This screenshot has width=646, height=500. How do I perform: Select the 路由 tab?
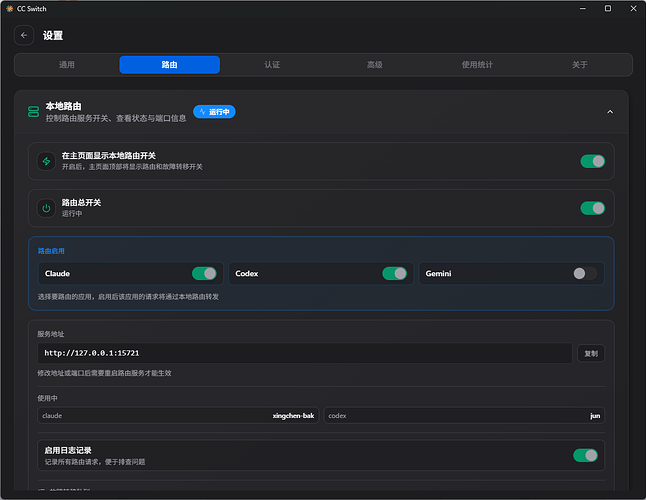(x=169, y=65)
